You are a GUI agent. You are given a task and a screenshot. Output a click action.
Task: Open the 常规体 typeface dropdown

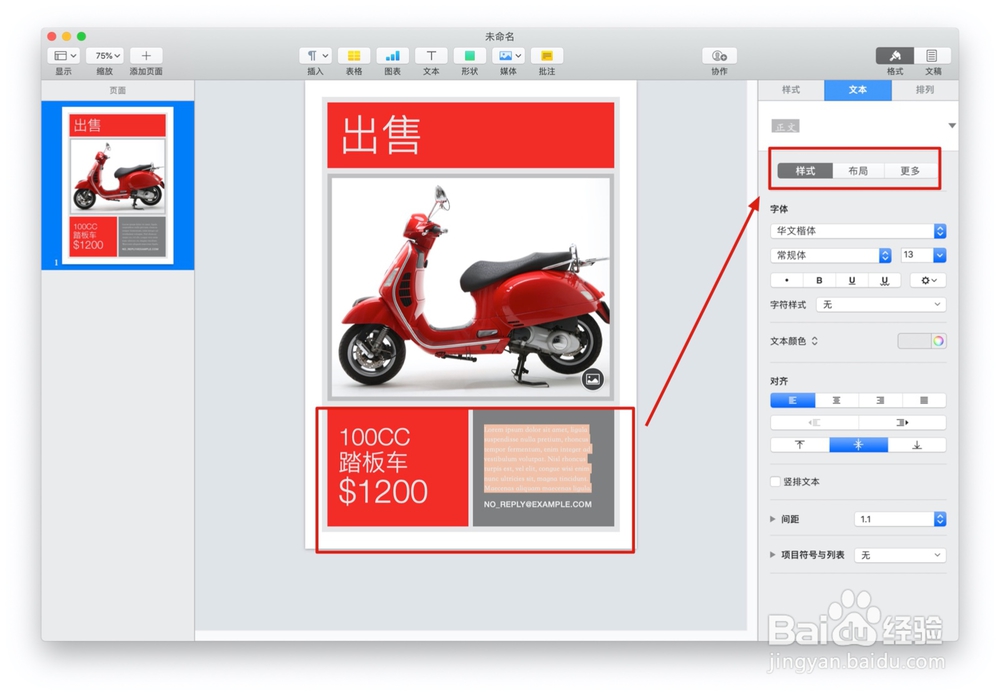click(831, 255)
